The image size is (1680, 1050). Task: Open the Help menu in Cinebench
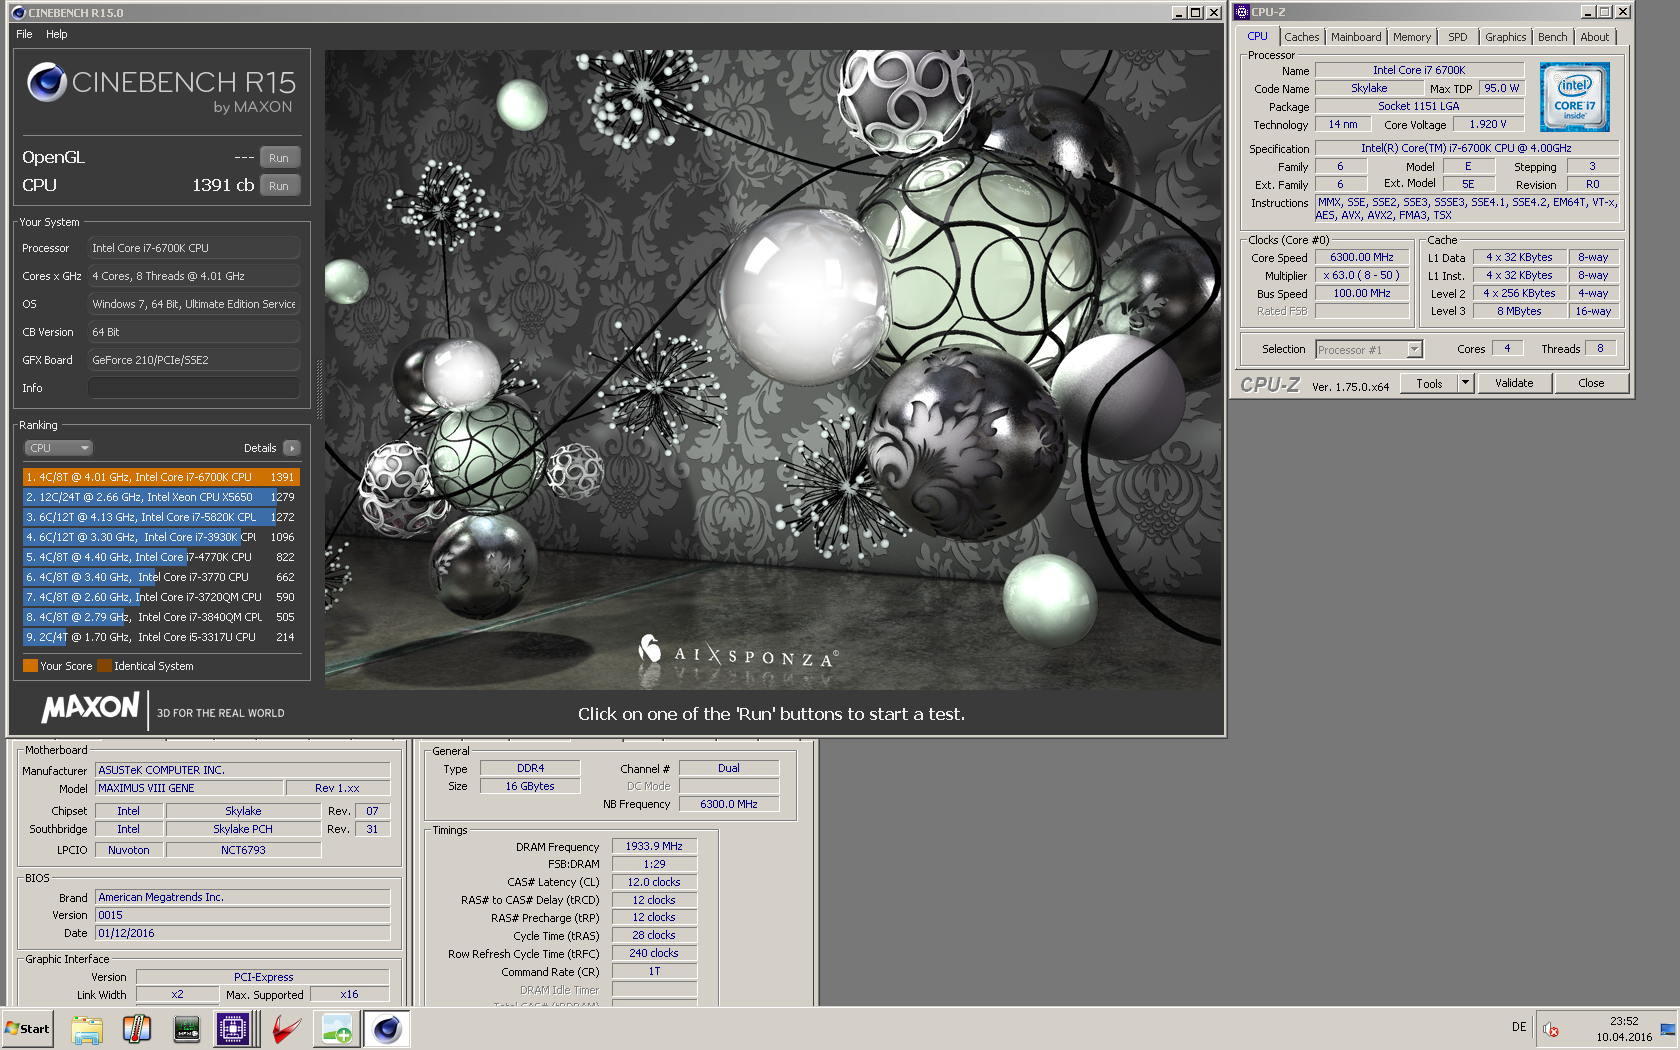(x=57, y=34)
